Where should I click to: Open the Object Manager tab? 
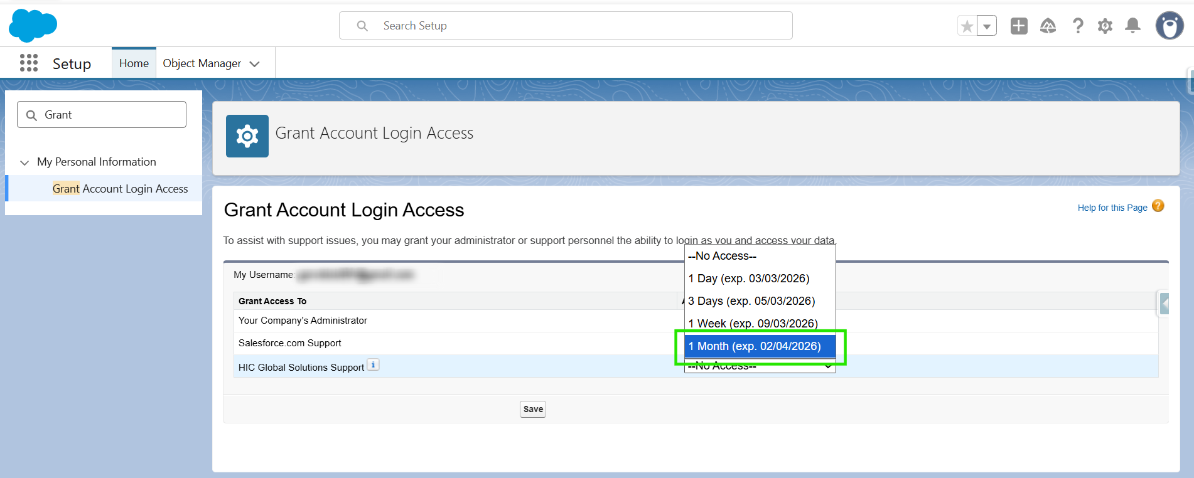click(x=202, y=63)
